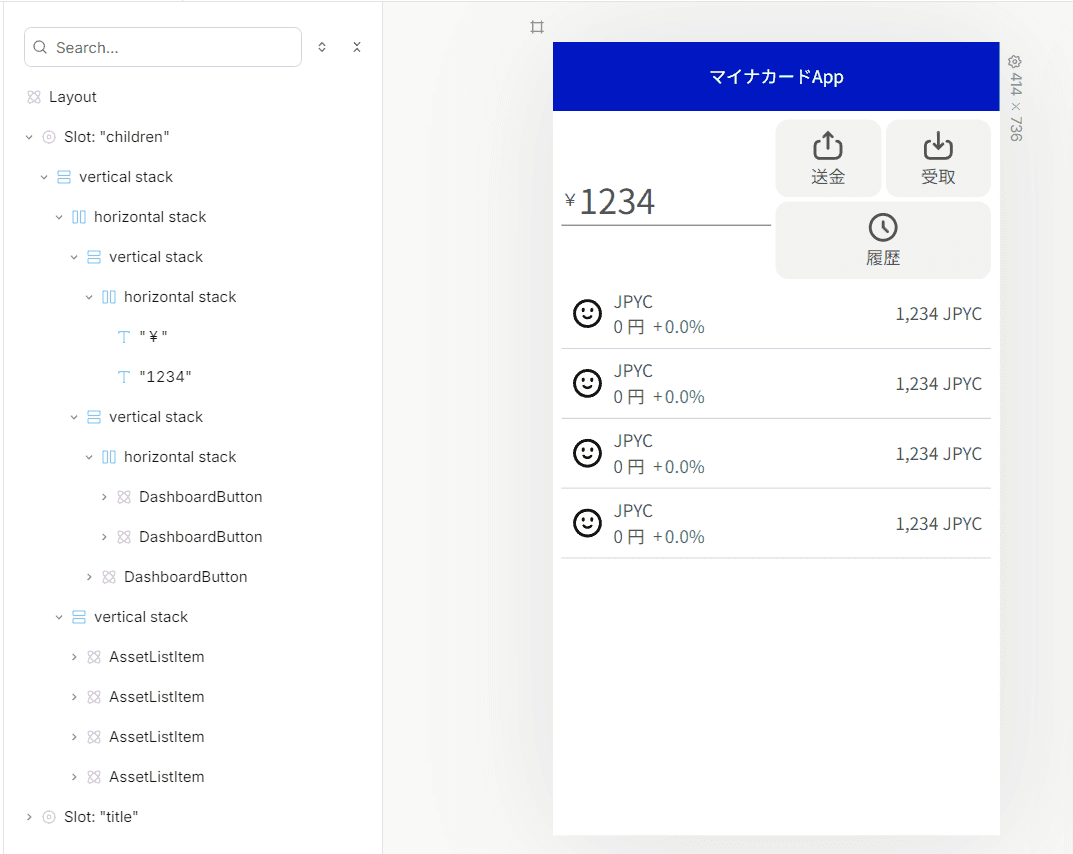
Task: Click the 受取 receive icon button
Action: click(x=938, y=158)
